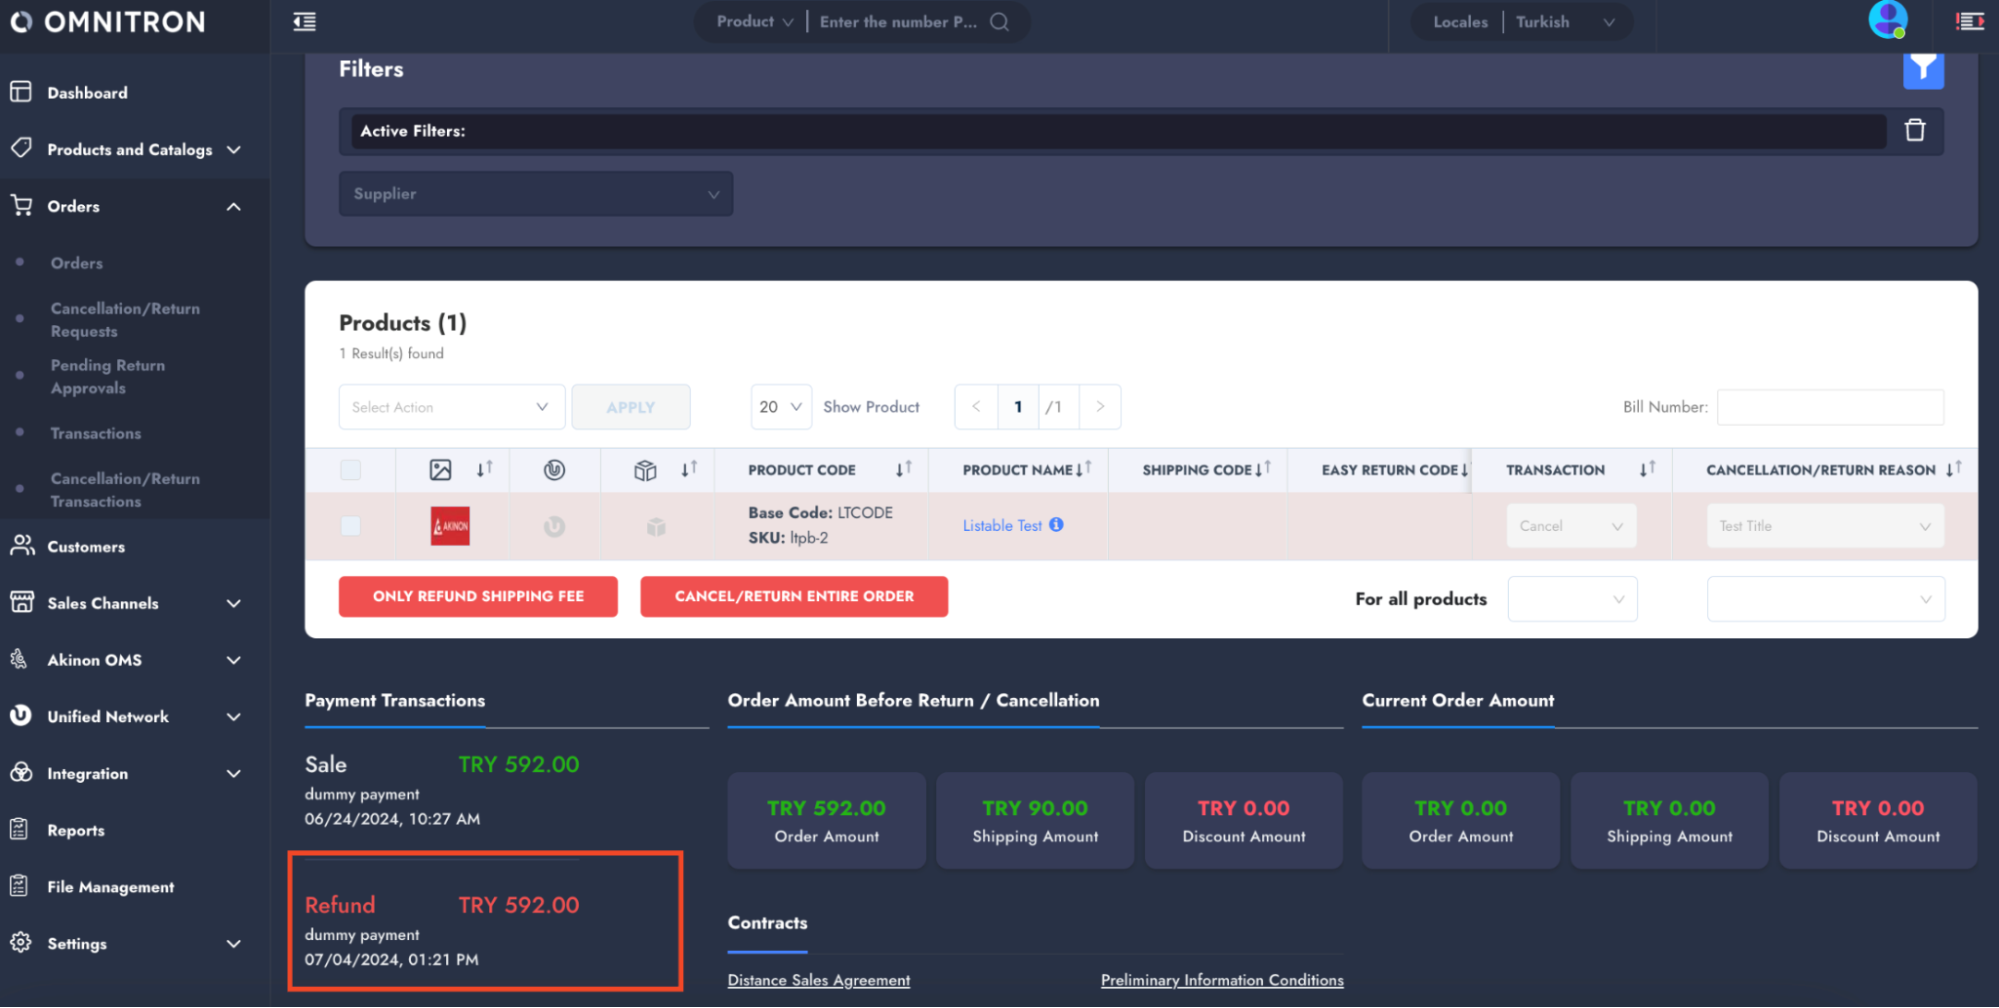
Task: Open Cancellation/Return Requests in sidebar
Action: pos(125,320)
